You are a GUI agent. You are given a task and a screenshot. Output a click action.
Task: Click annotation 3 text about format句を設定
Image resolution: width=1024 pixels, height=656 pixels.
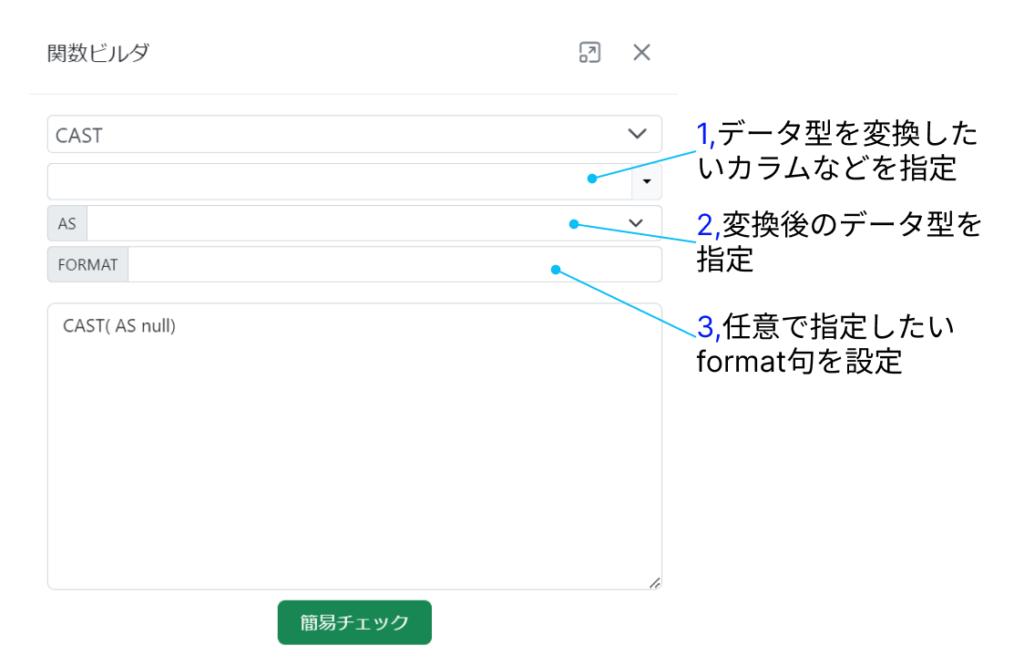(824, 343)
